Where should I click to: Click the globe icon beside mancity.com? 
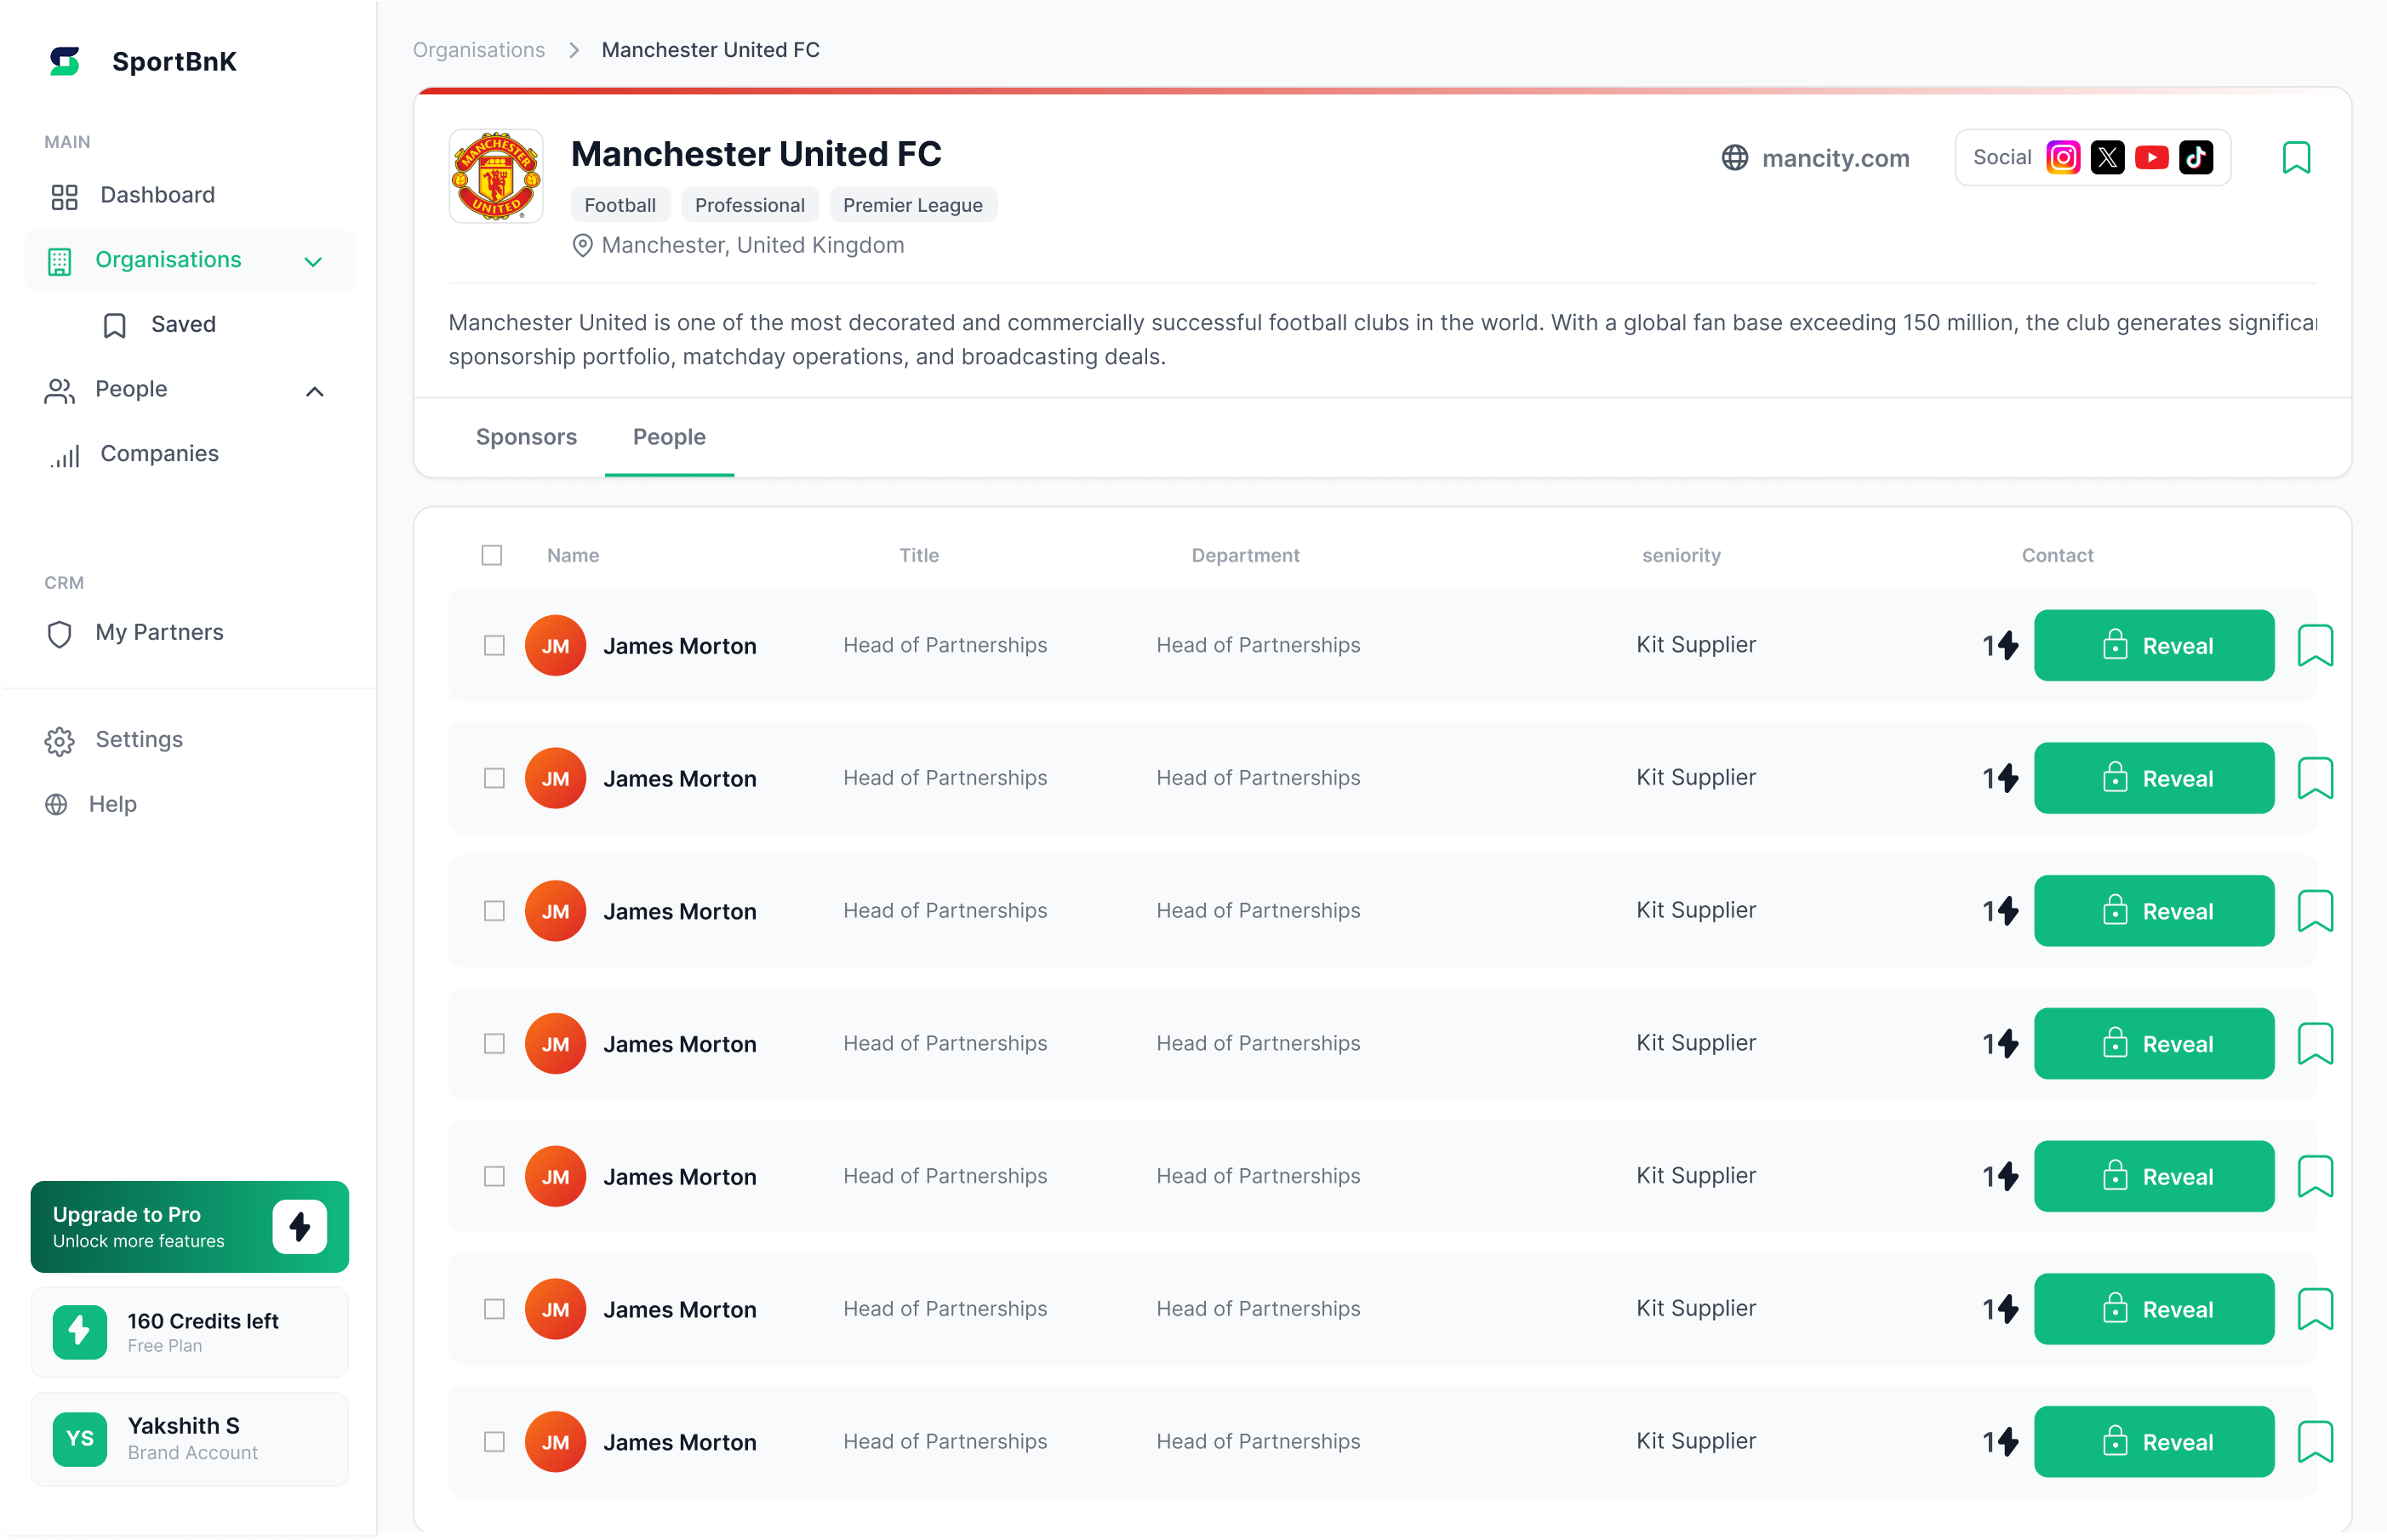click(1734, 158)
